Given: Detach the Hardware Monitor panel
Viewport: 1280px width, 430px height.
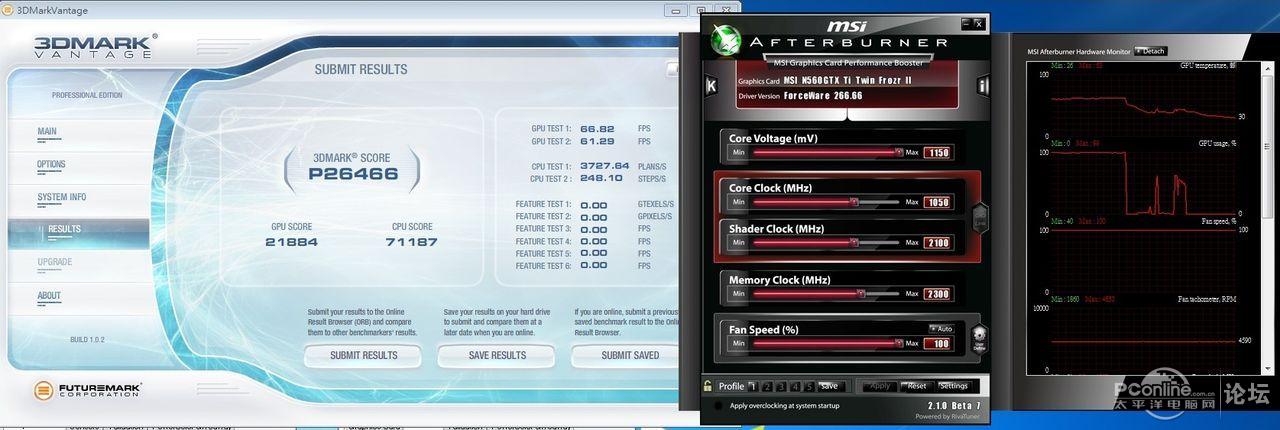Looking at the screenshot, I should [1151, 51].
